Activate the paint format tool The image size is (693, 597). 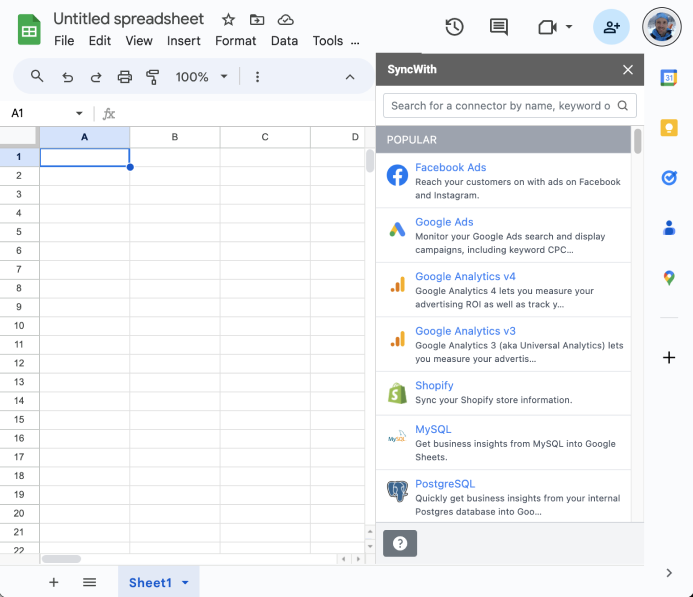[x=152, y=77]
